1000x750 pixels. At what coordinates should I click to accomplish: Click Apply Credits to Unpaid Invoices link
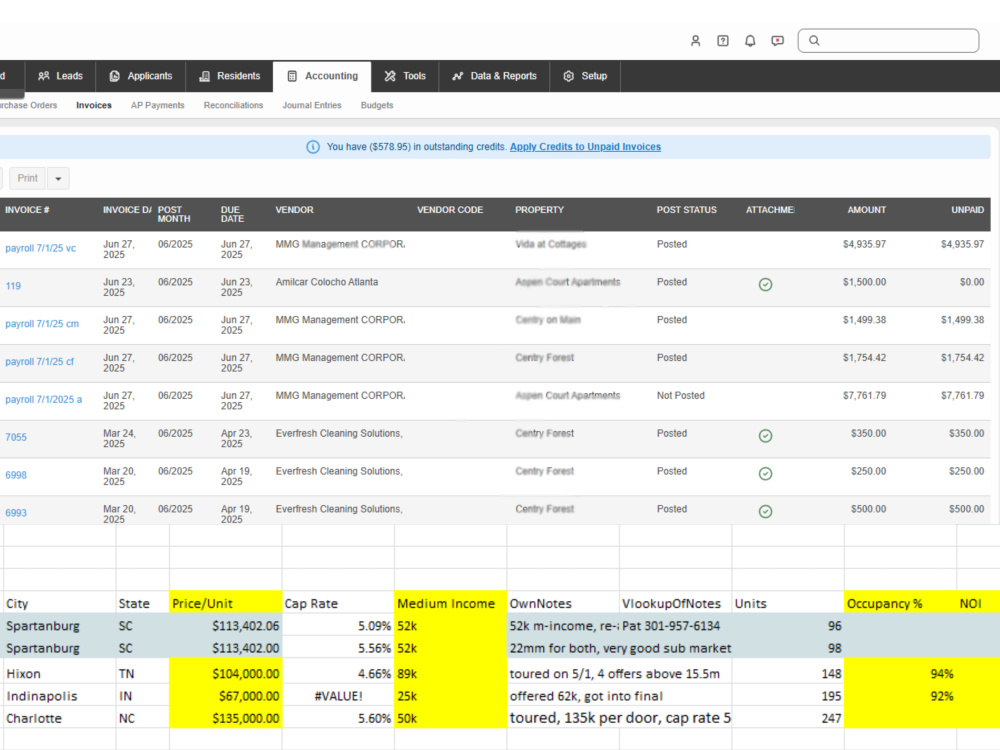(x=585, y=147)
